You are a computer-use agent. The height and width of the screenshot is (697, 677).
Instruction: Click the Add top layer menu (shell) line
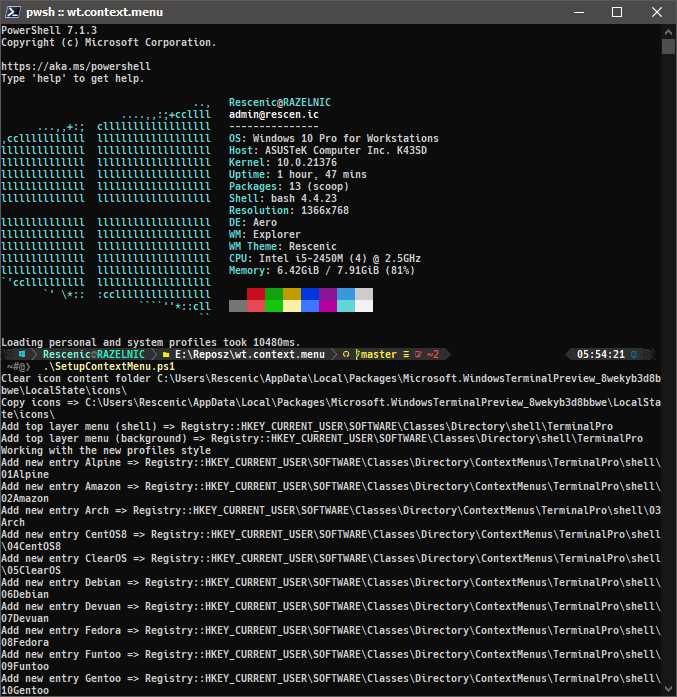tap(307, 427)
